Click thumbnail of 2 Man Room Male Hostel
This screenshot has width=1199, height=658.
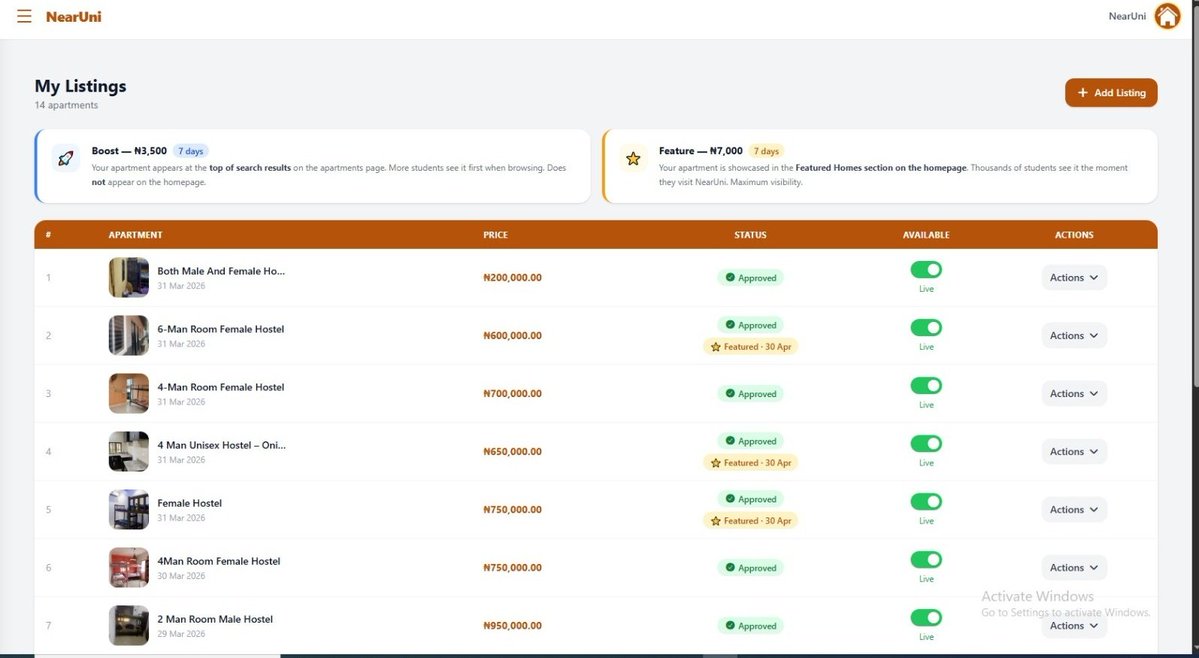[128, 626]
